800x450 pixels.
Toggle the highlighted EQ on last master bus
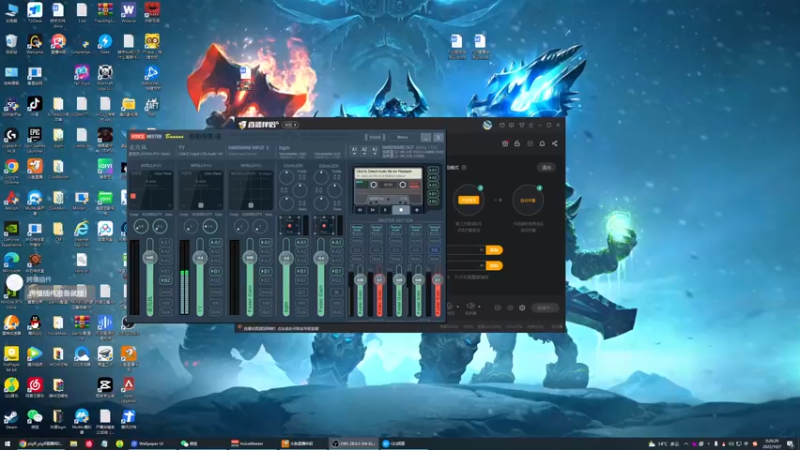pos(434,250)
